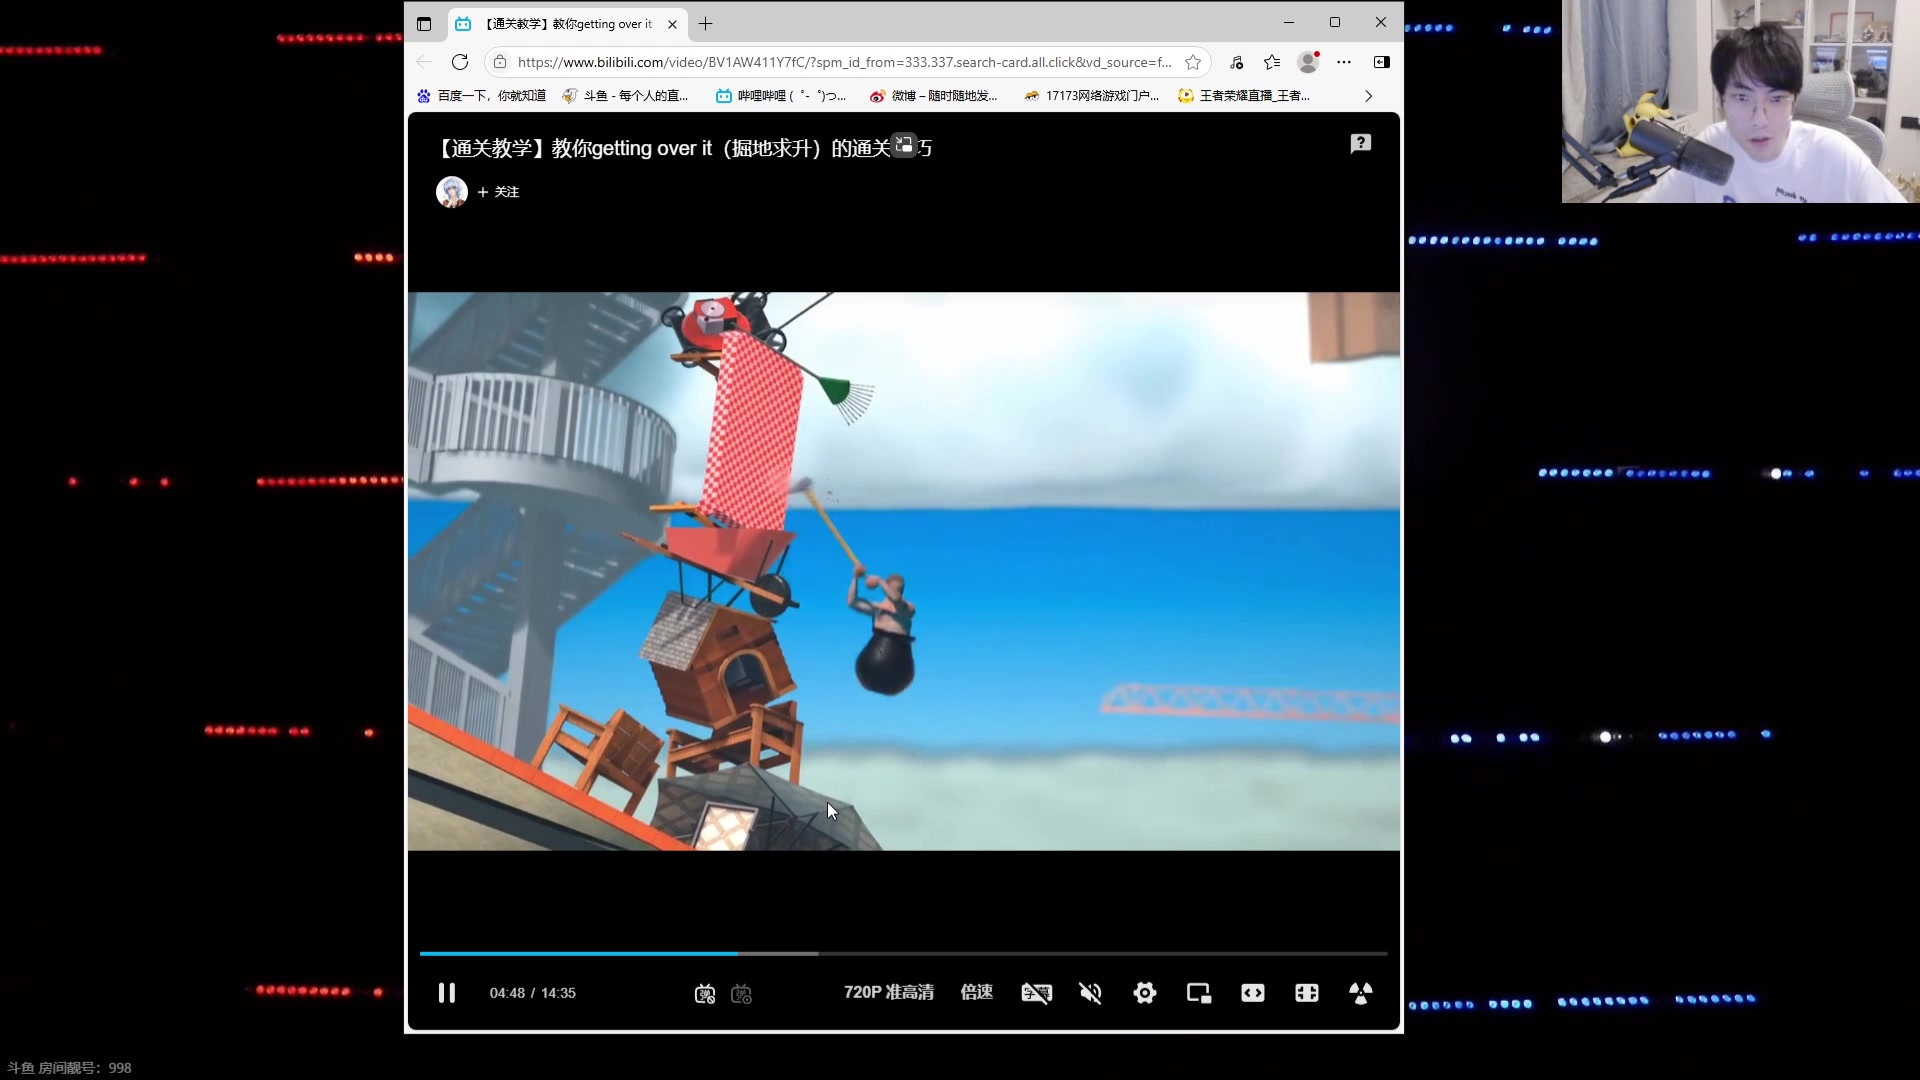
Task: Open 哔哩哔哩 bookmark
Action: [x=781, y=96]
